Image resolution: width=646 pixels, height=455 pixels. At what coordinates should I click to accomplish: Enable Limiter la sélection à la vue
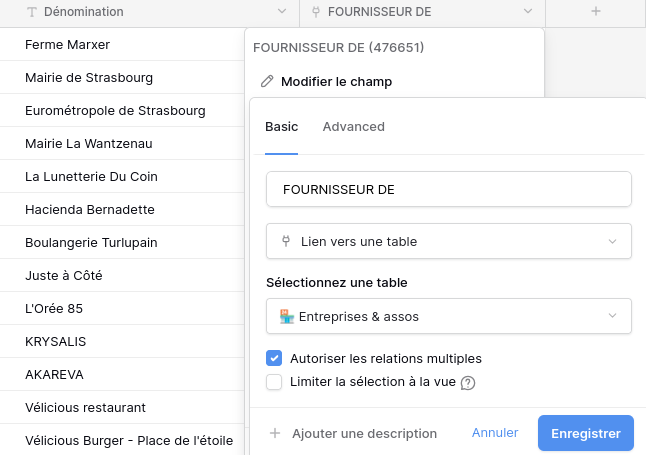tap(274, 382)
